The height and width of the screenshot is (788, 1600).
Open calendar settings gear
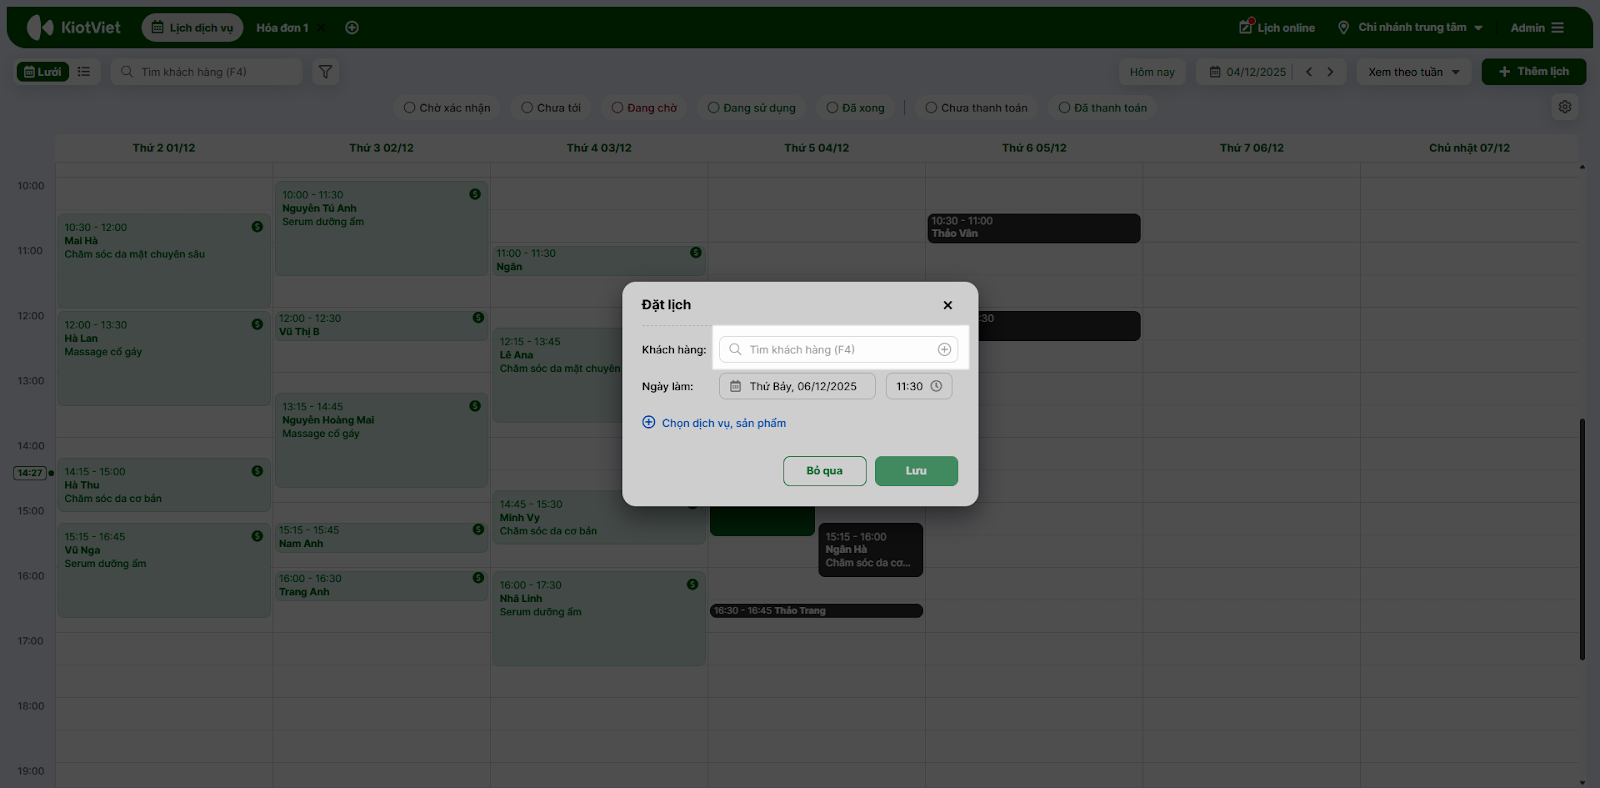(x=1565, y=107)
